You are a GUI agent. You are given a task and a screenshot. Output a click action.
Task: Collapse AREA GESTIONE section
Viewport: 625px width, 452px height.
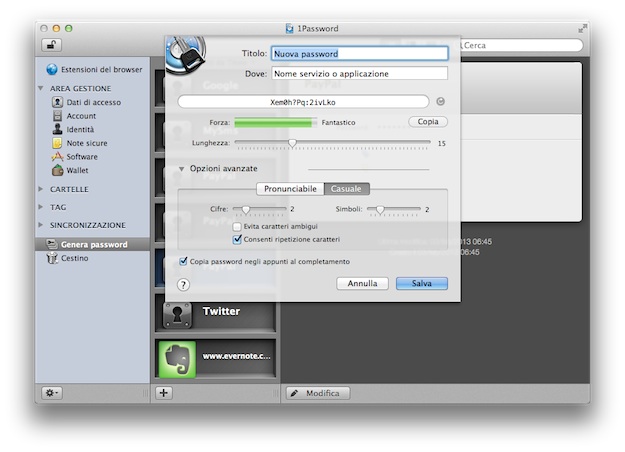41,88
